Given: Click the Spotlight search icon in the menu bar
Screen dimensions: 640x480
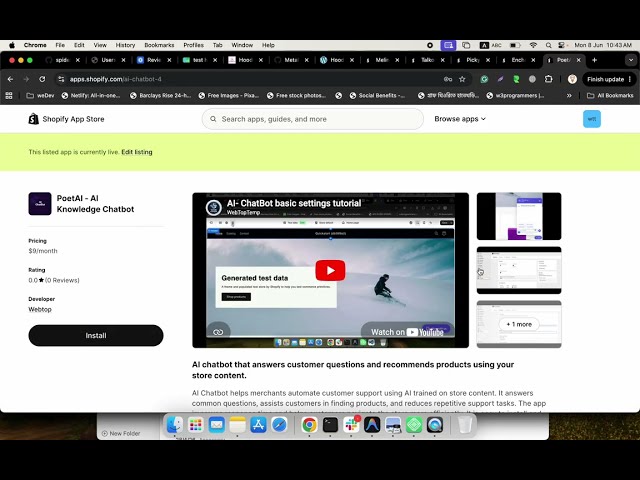Looking at the screenshot, I should point(549,45).
